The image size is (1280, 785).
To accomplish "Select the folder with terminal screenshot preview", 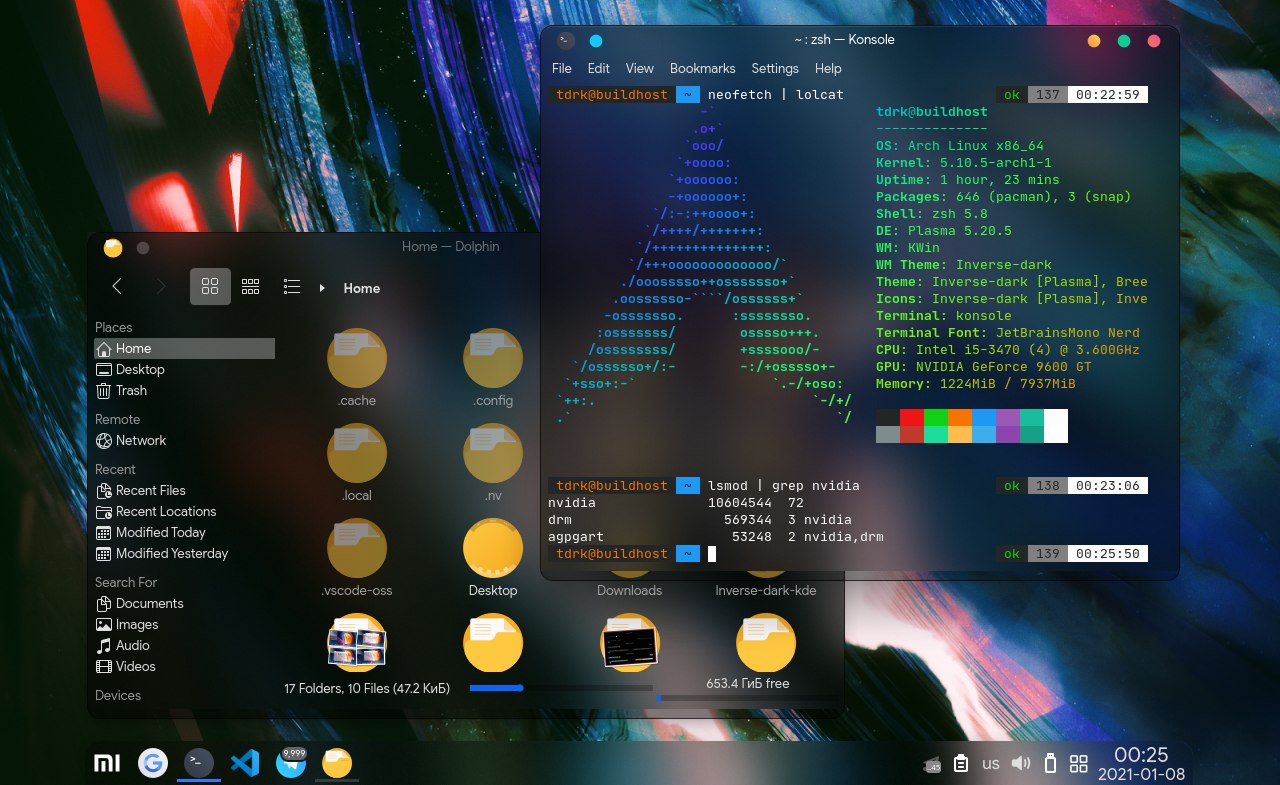I will click(x=630, y=643).
